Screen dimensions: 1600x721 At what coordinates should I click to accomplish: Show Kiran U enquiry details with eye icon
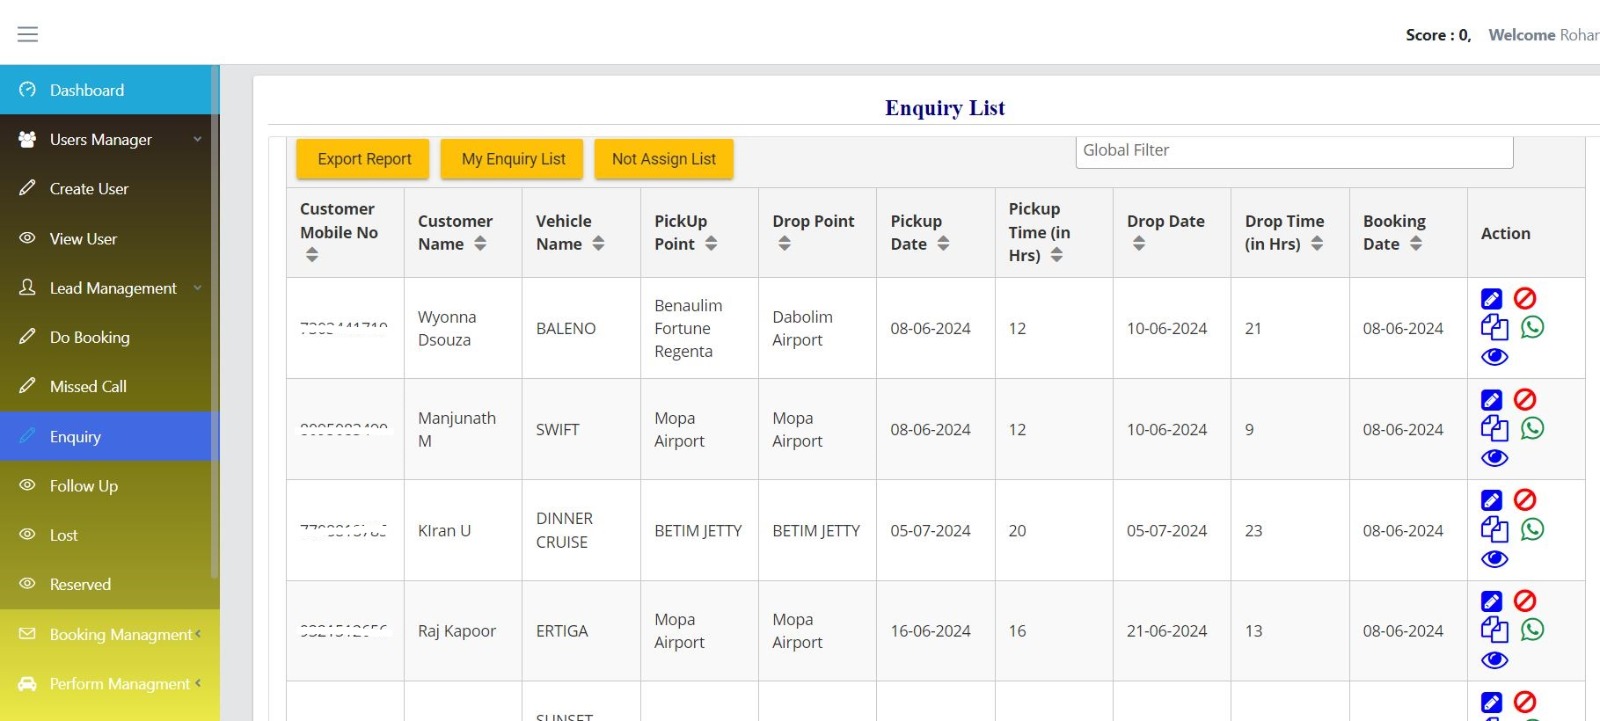[1494, 559]
